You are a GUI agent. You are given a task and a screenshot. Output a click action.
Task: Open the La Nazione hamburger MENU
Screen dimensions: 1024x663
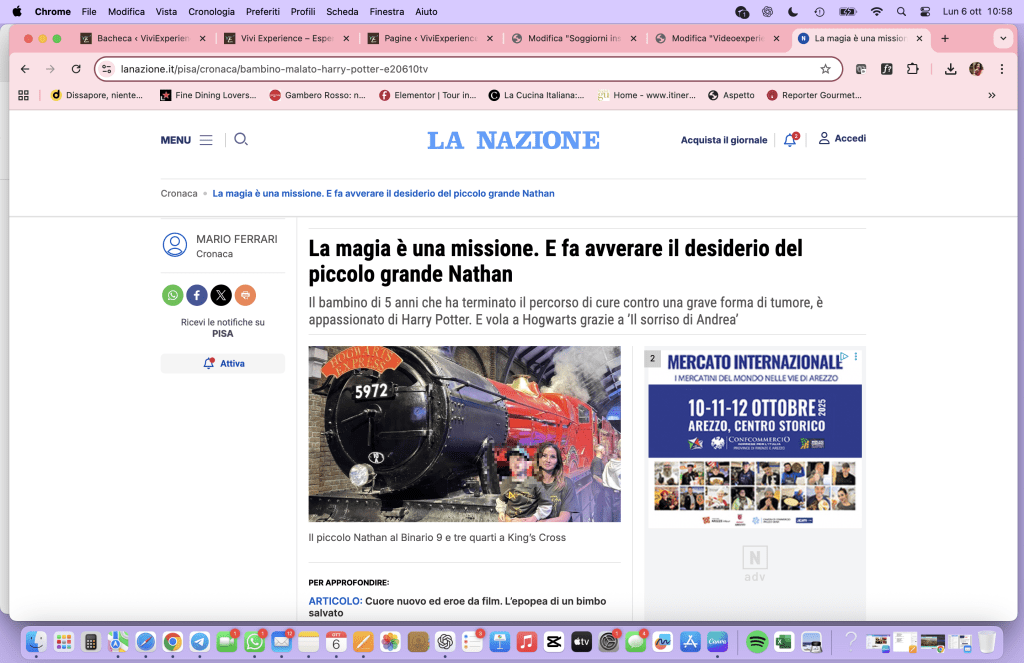click(x=186, y=140)
